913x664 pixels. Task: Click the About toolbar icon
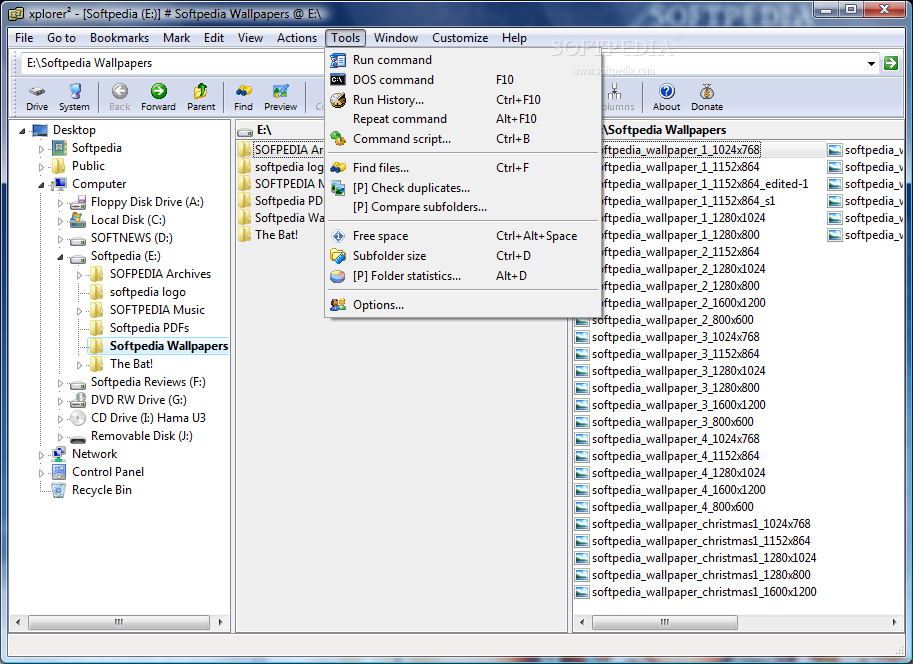pos(667,91)
